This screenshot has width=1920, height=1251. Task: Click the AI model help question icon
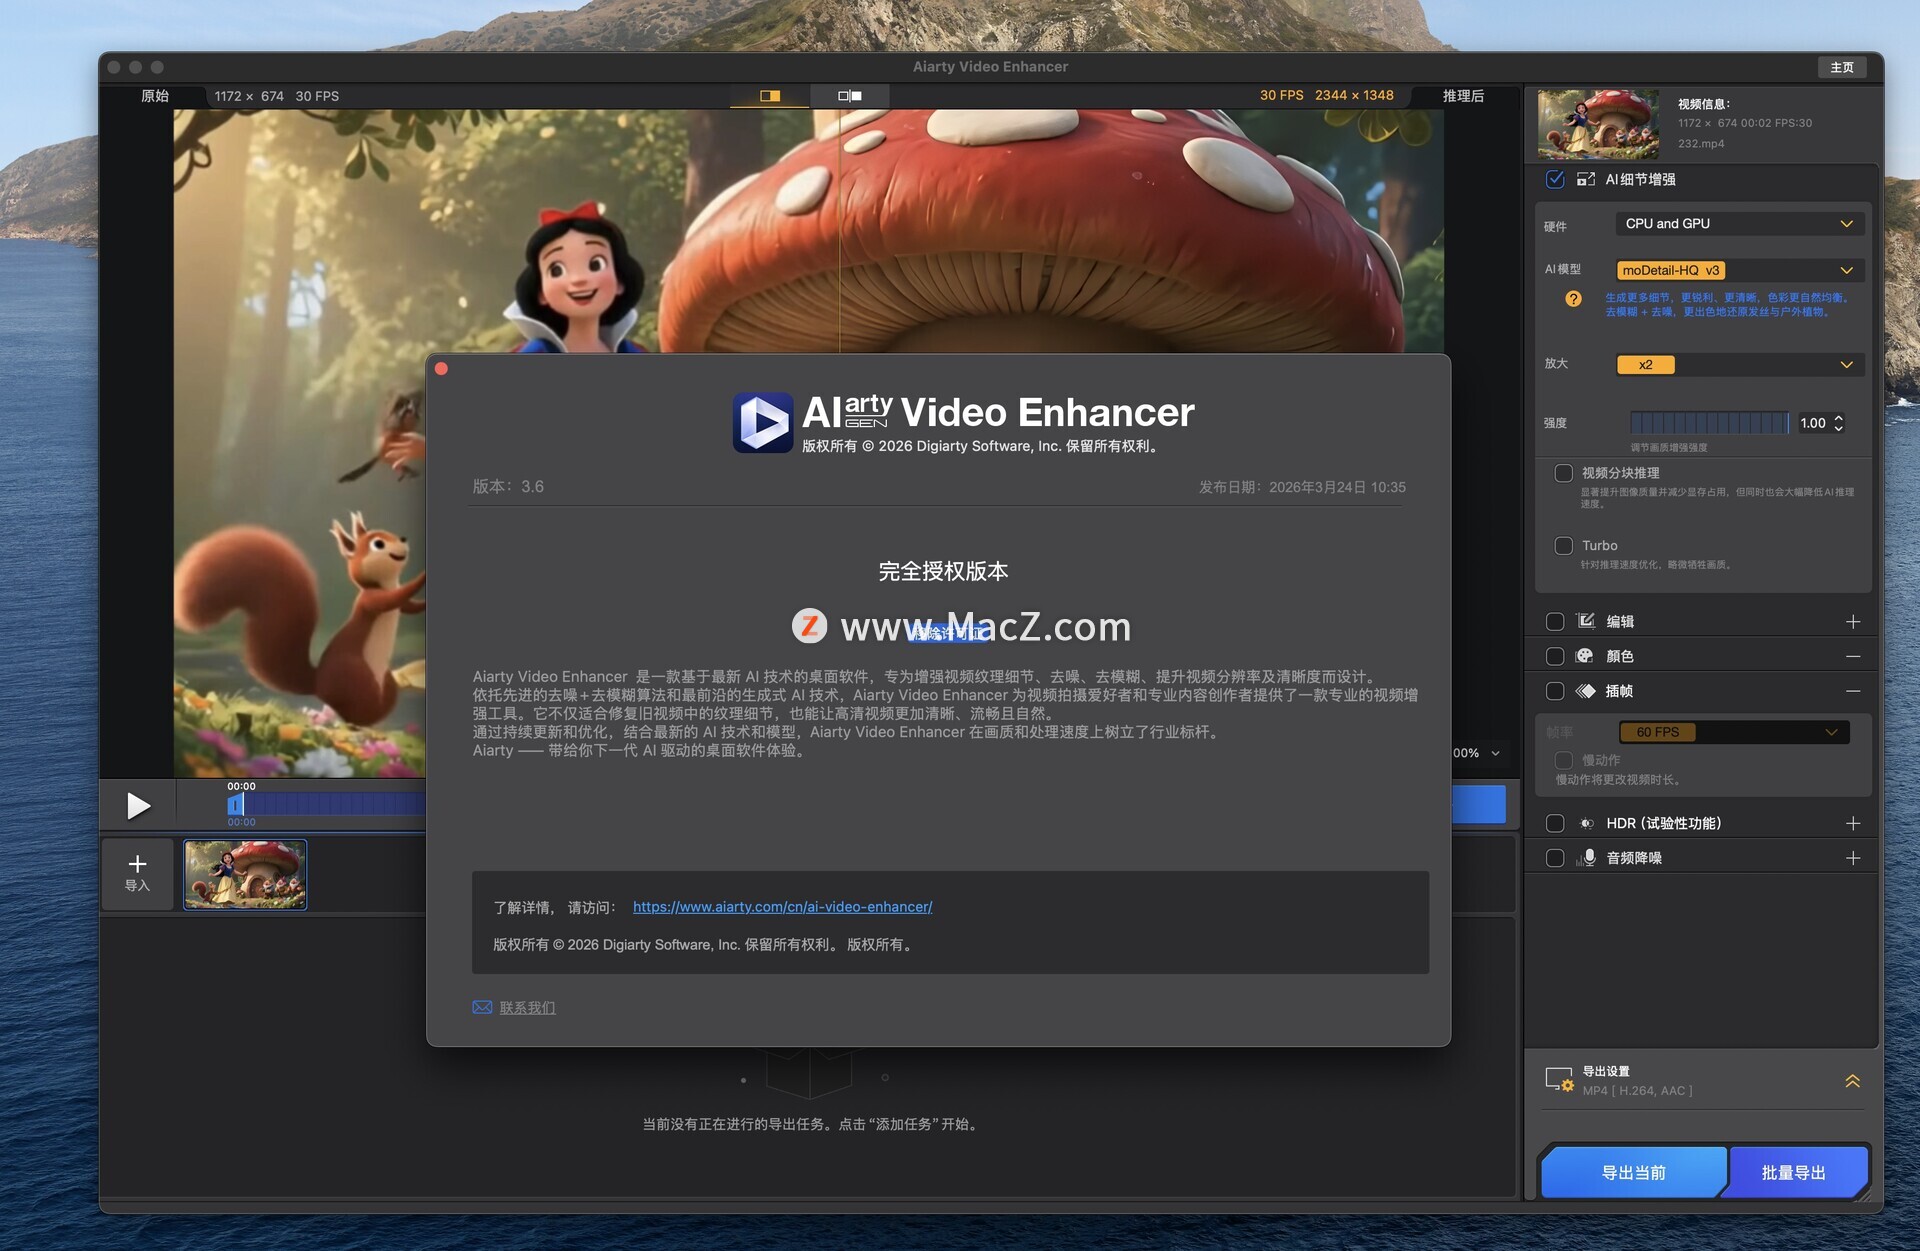[x=1573, y=299]
